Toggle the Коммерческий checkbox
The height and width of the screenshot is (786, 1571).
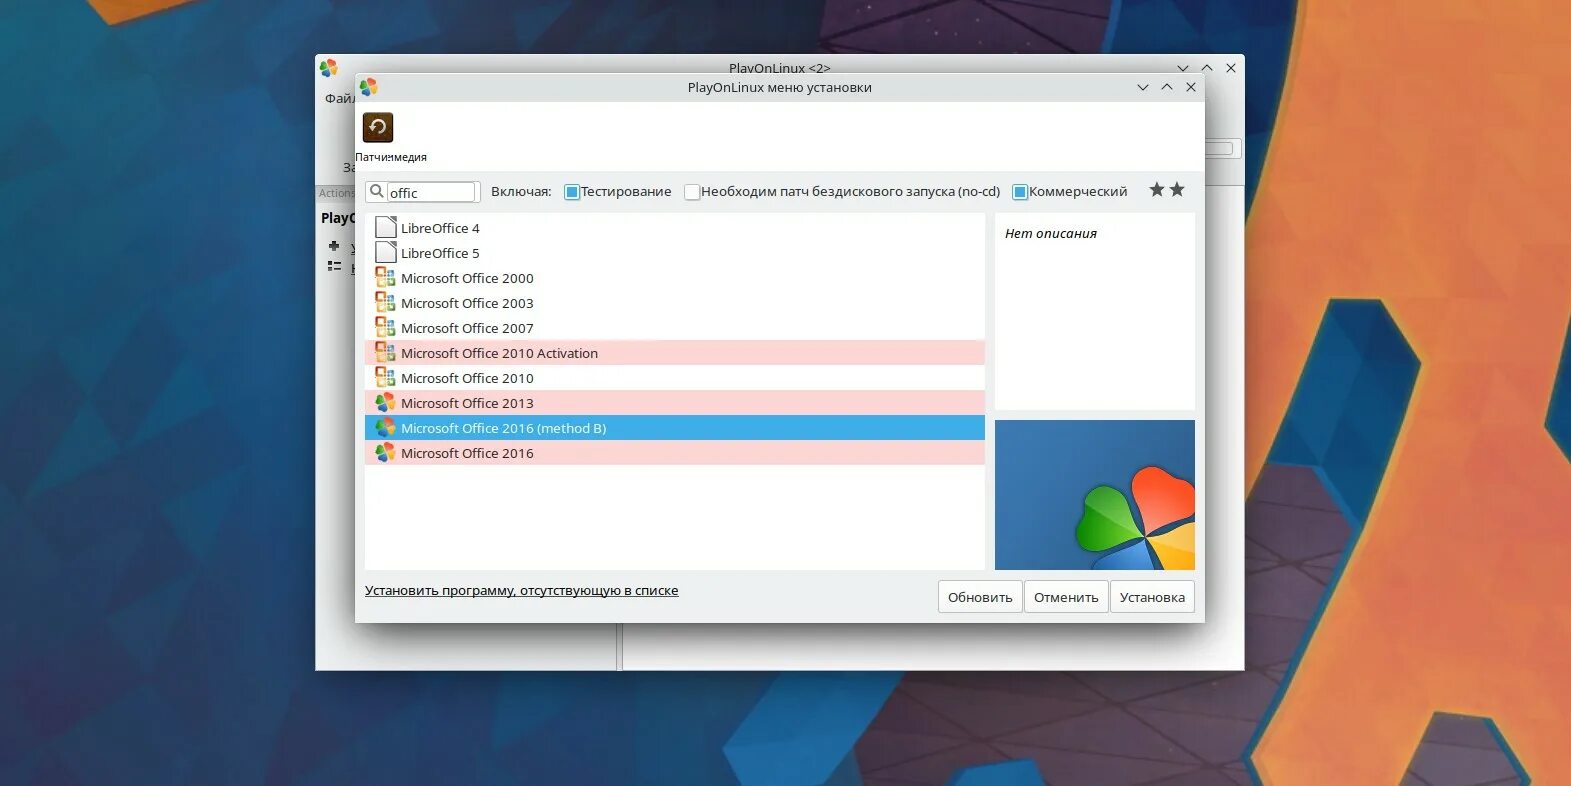click(1020, 192)
